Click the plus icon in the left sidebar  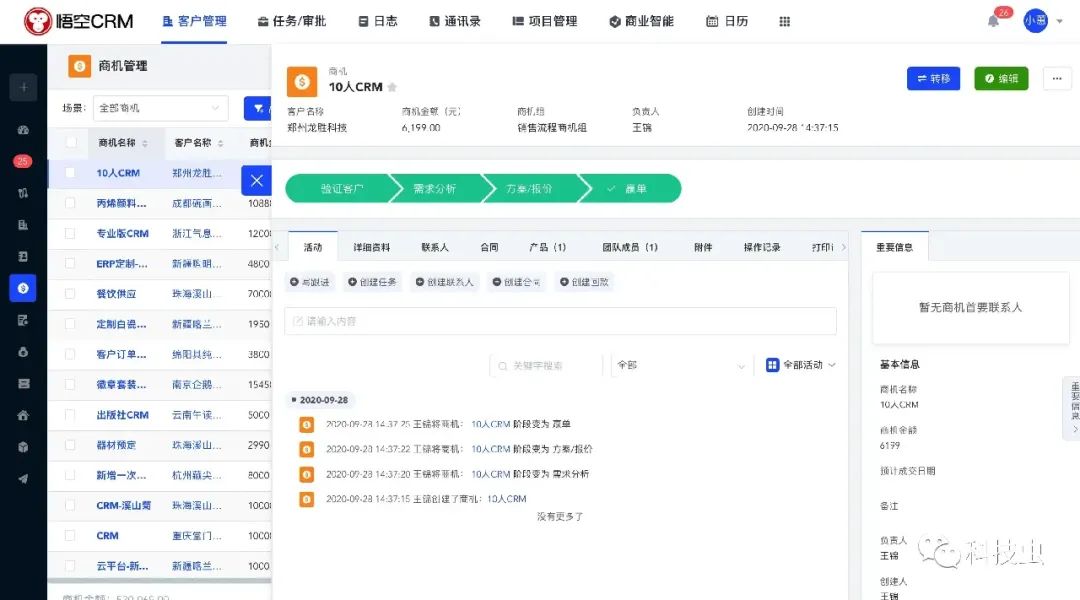tap(22, 87)
